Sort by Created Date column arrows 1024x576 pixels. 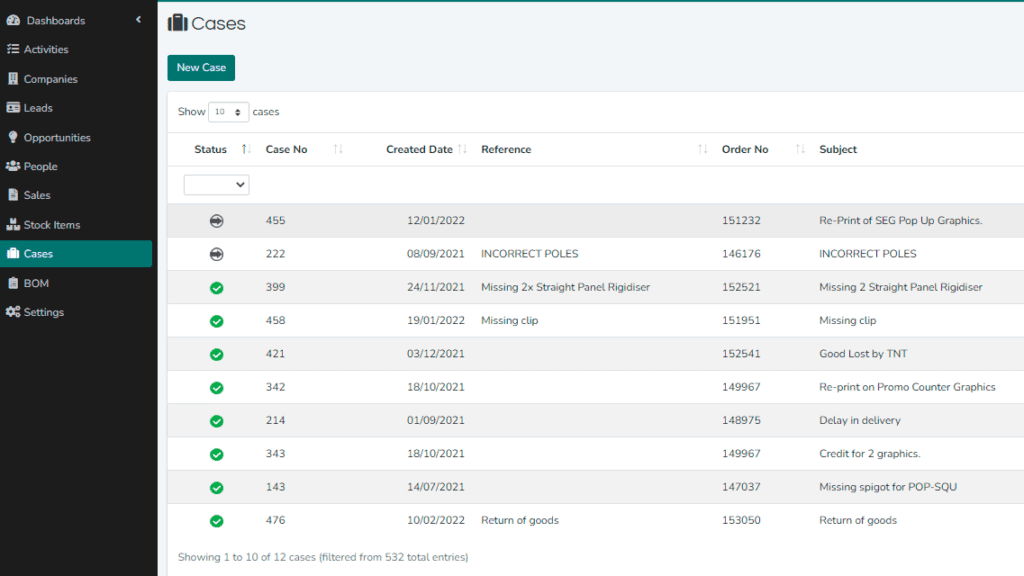(x=462, y=149)
